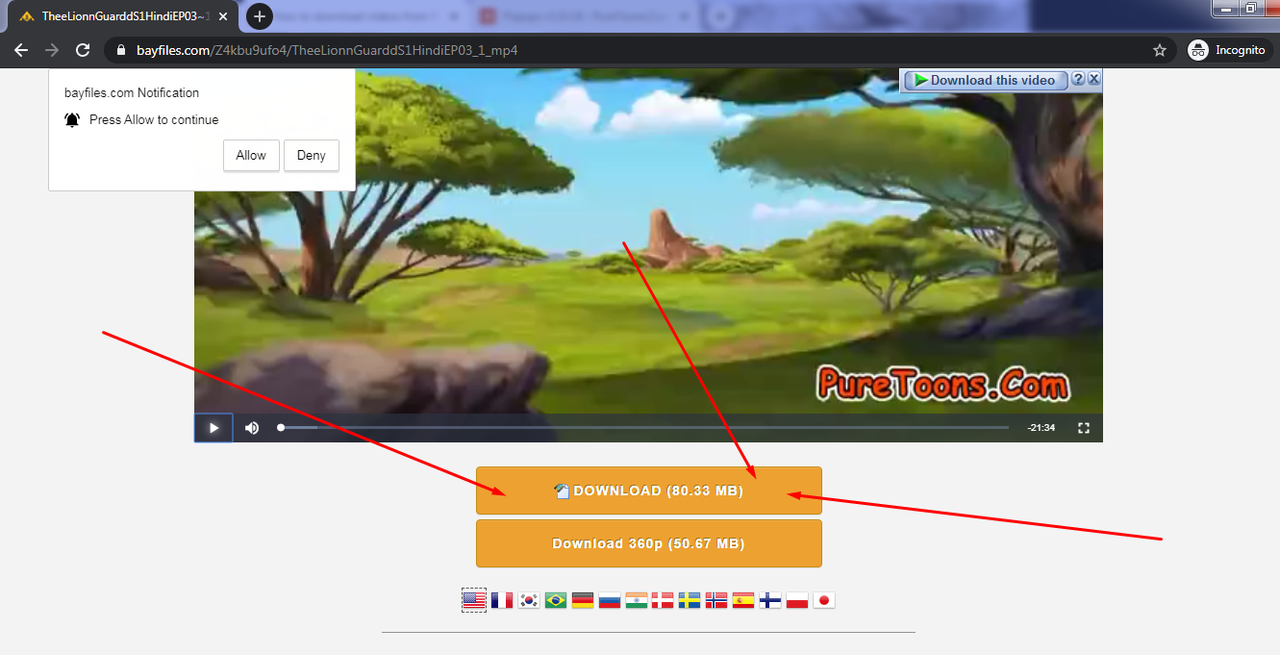Deny bayfiles.com notifications
Viewport: 1280px width, 655px height.
311,155
